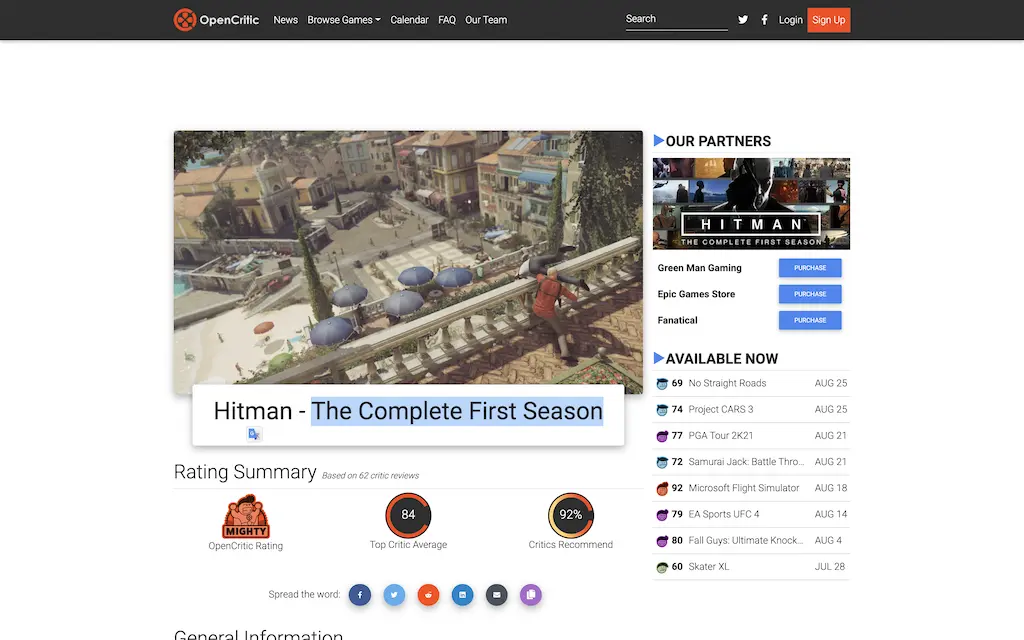Screen dimensions: 1024x640
Task: Share on LinkedIn via the spread-the-word icon
Action: pyautogui.click(x=462, y=595)
